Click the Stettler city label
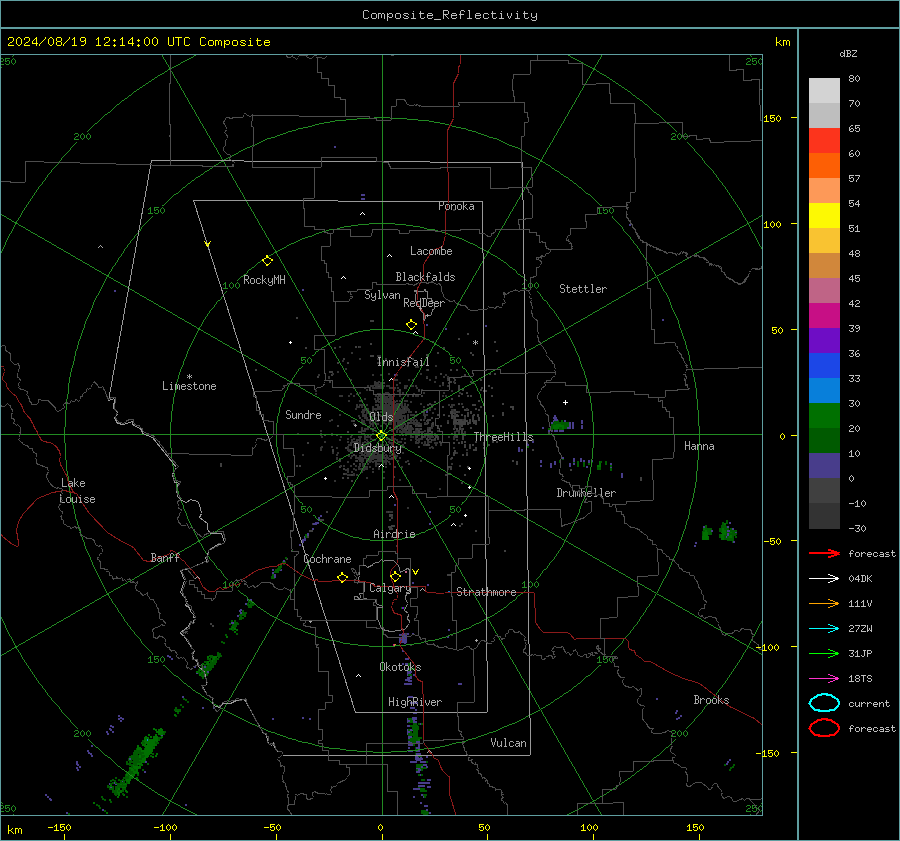The image size is (900, 841). tap(583, 289)
